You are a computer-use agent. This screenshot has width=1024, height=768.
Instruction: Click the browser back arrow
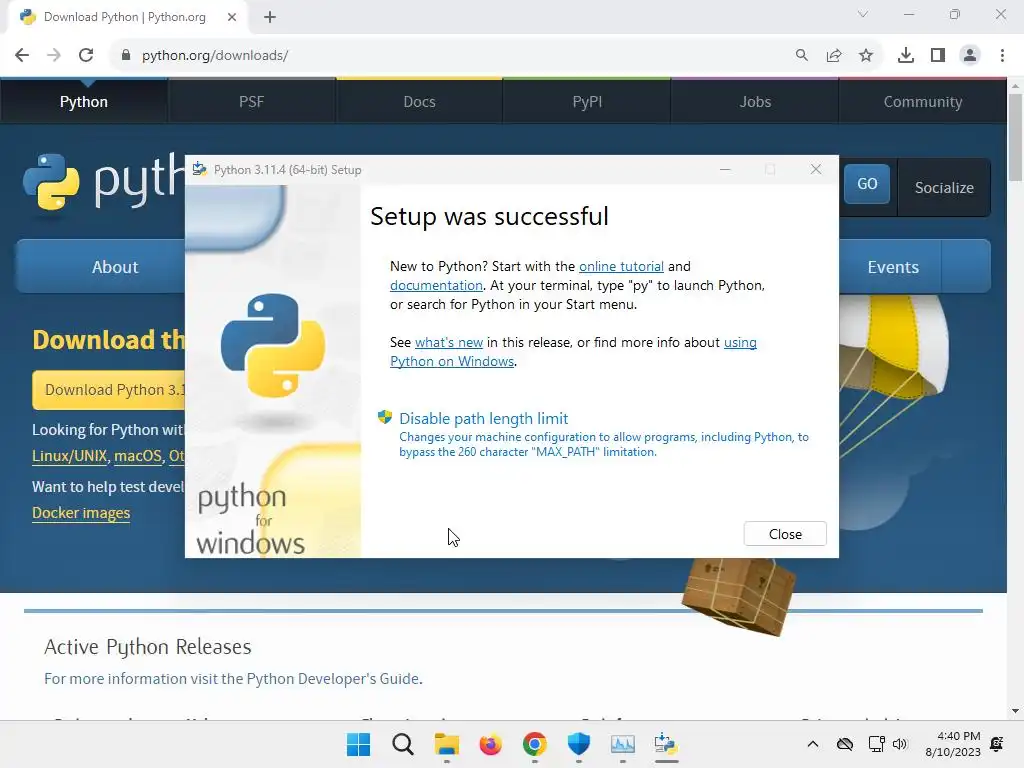(22, 56)
